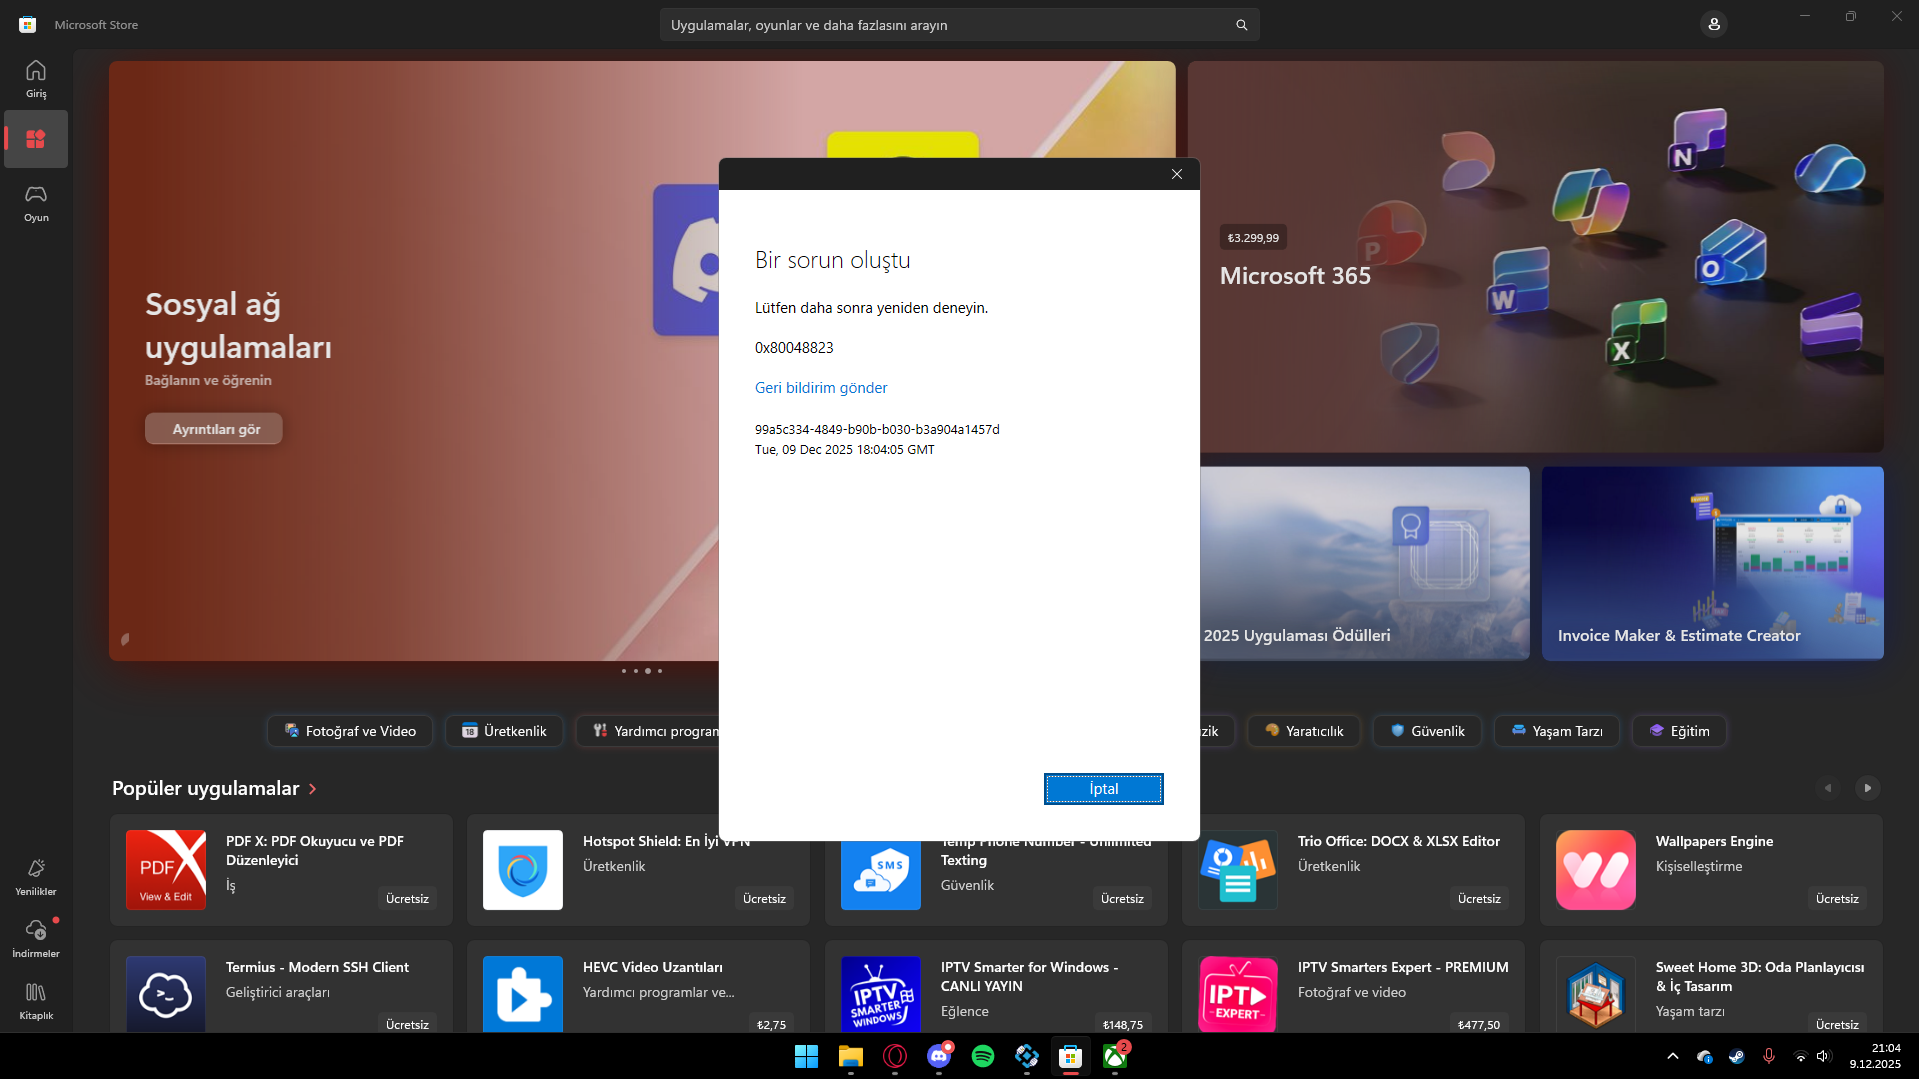Open the Giriş home section
Screen dimensions: 1919x1079
[x=36, y=78]
